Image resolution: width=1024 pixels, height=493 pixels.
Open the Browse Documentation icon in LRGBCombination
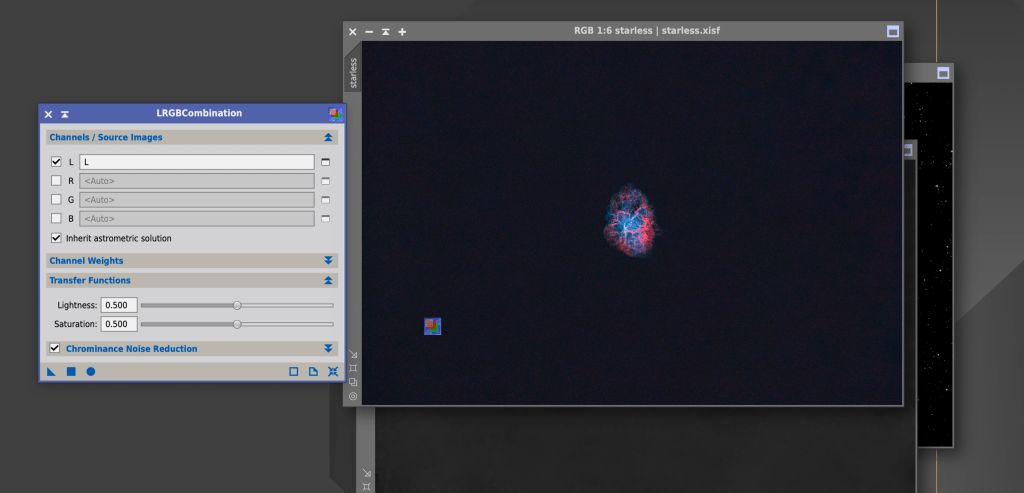coord(313,372)
